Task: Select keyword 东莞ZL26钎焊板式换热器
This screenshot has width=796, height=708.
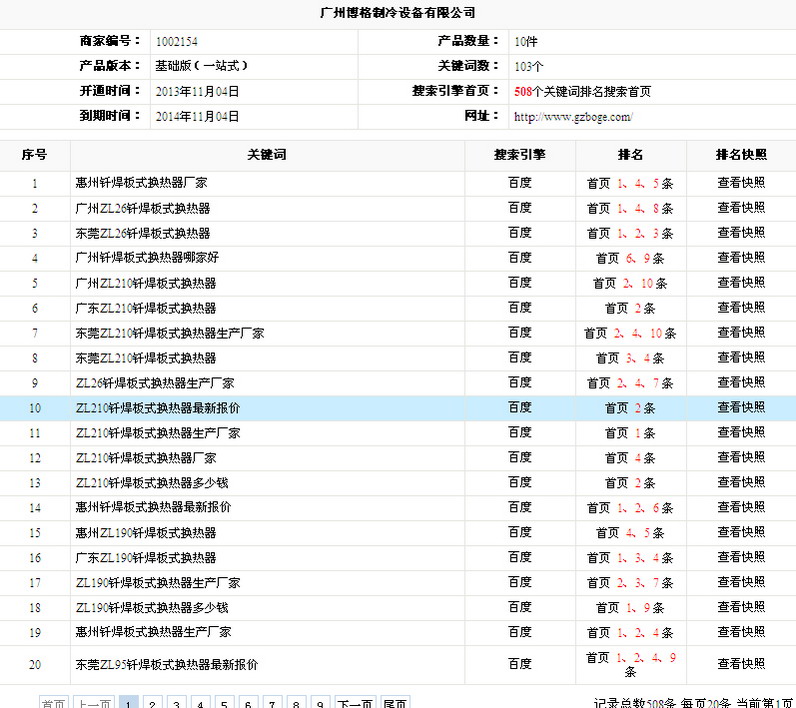Action: (x=143, y=233)
